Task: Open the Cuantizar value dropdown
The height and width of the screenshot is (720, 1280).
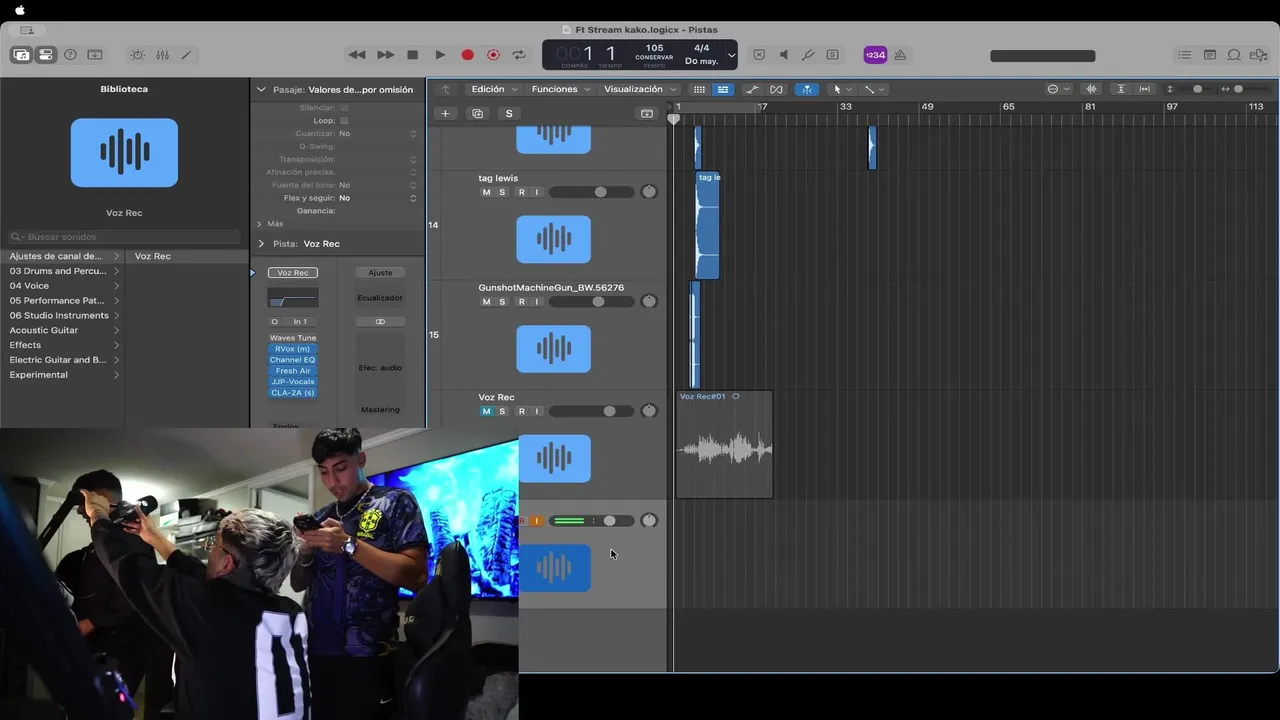Action: 378,133
